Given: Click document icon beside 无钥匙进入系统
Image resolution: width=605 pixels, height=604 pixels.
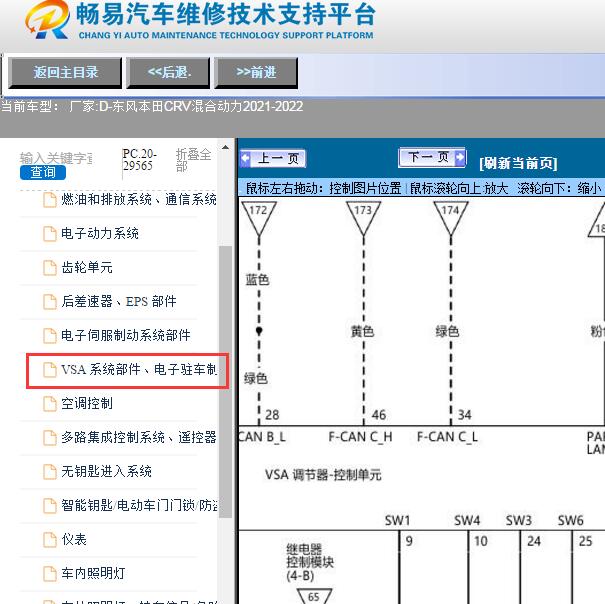Looking at the screenshot, I should [x=49, y=472].
